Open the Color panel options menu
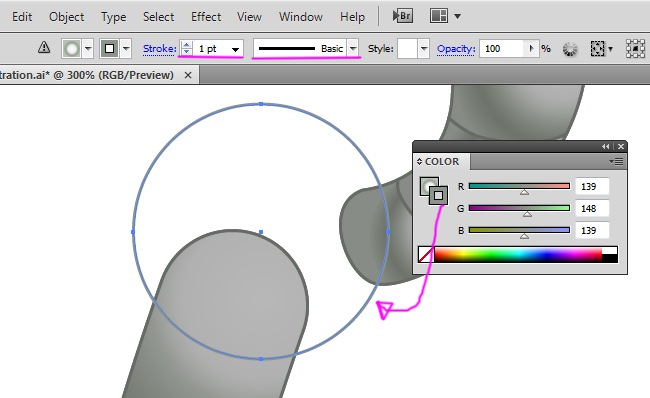 [616, 161]
